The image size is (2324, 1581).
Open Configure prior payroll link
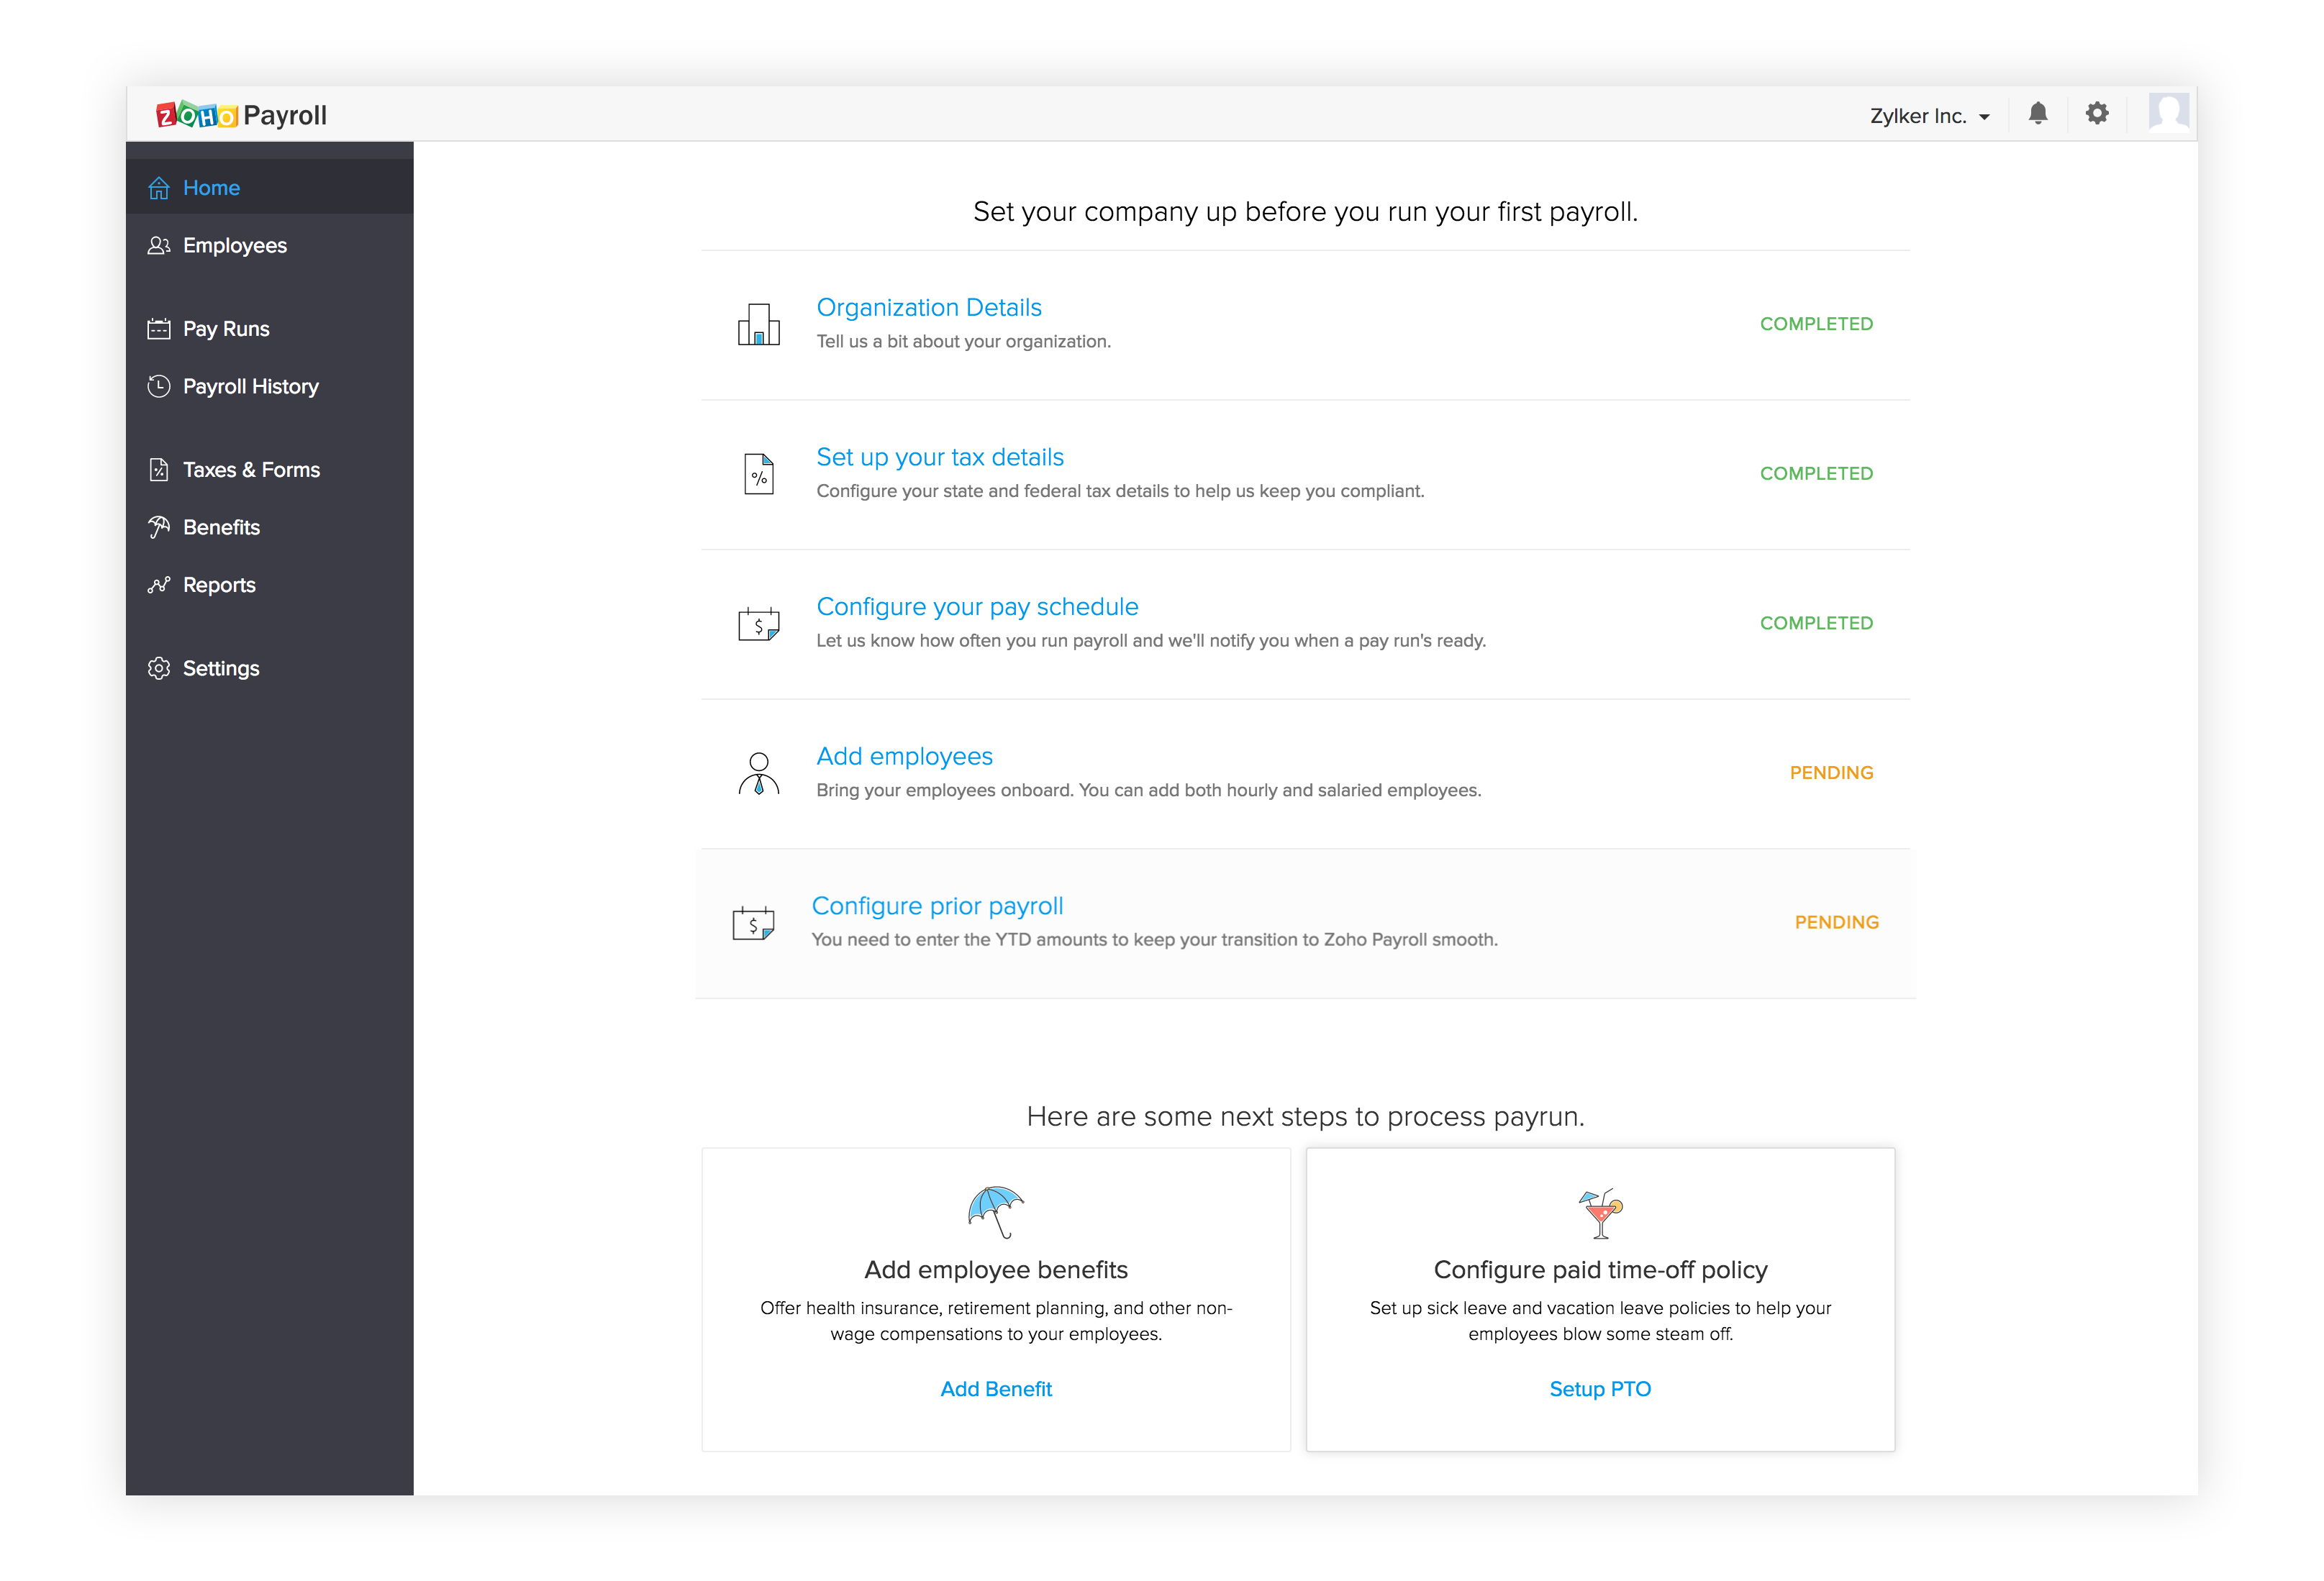936,906
